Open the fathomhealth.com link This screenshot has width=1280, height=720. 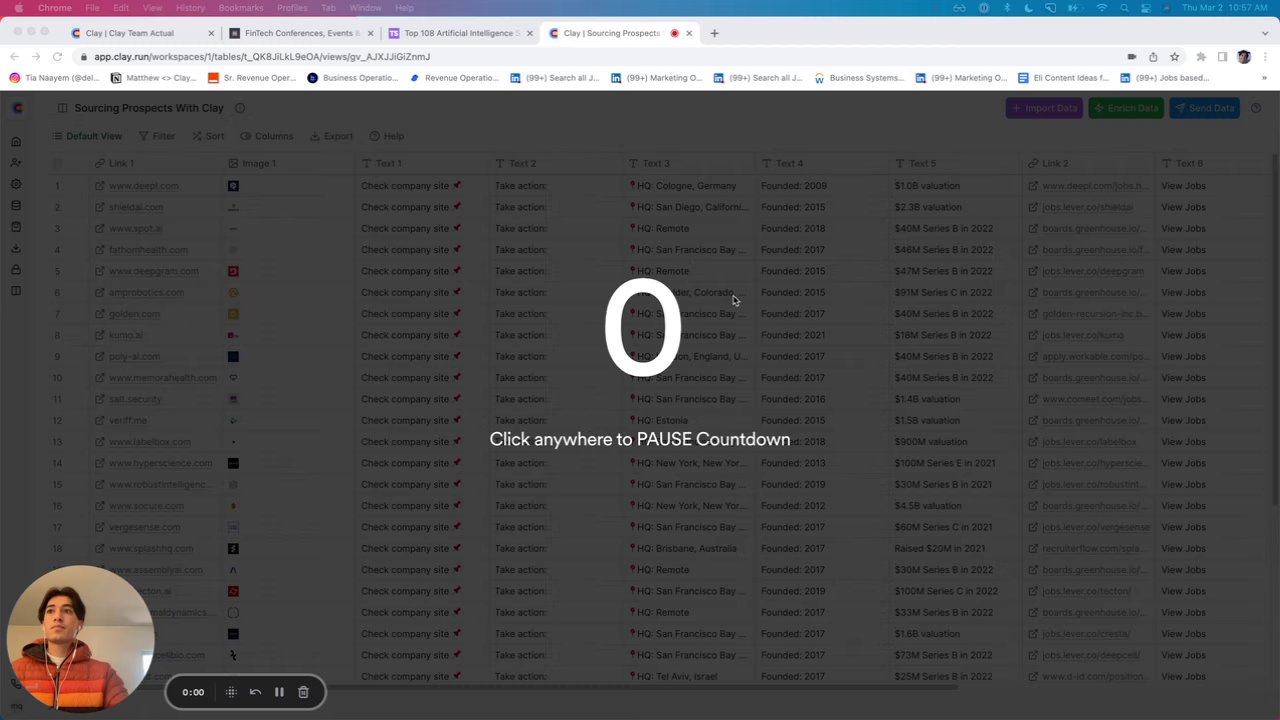pos(148,250)
